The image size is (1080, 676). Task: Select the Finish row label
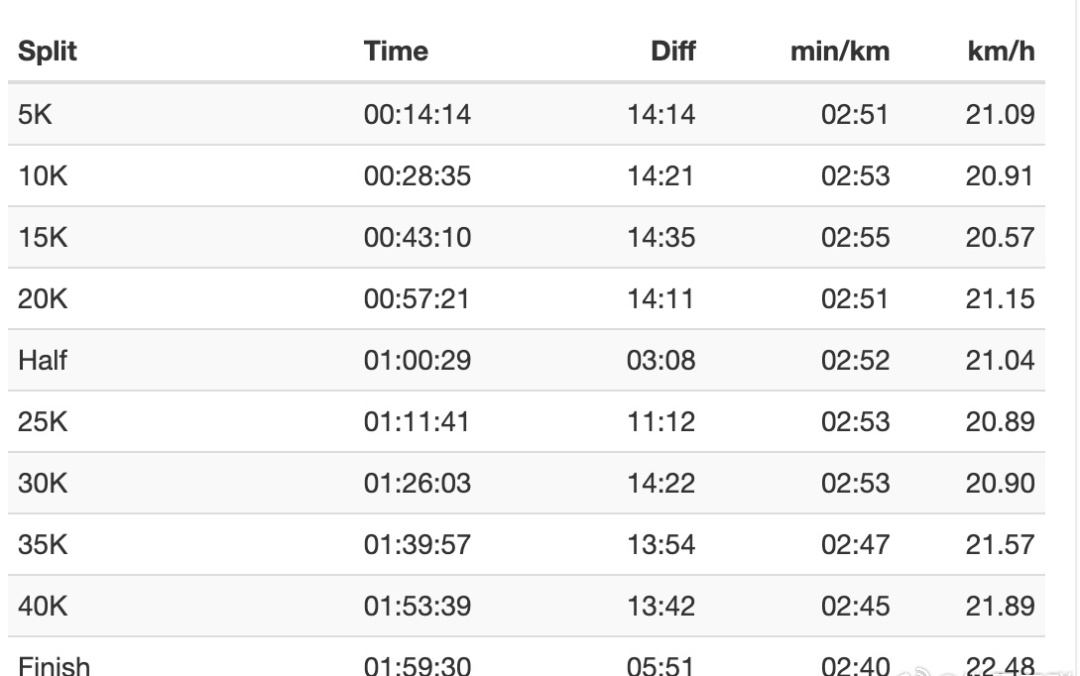(x=53, y=664)
